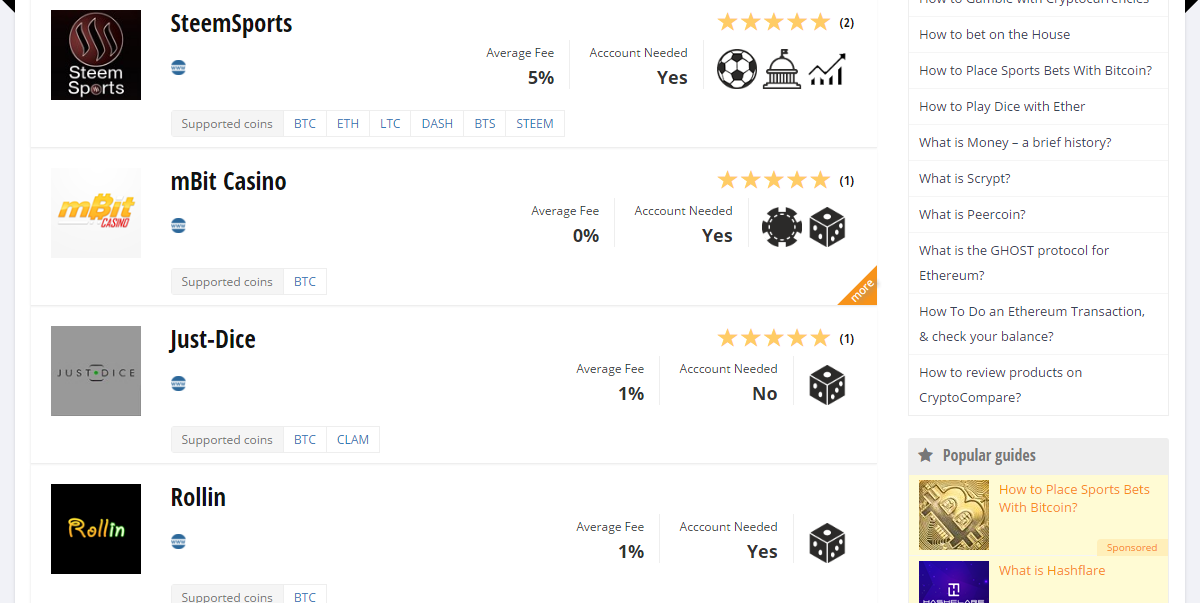The image size is (1200, 603).
Task: Open 'What is Scrypt?' guide link
Action: pos(965,178)
